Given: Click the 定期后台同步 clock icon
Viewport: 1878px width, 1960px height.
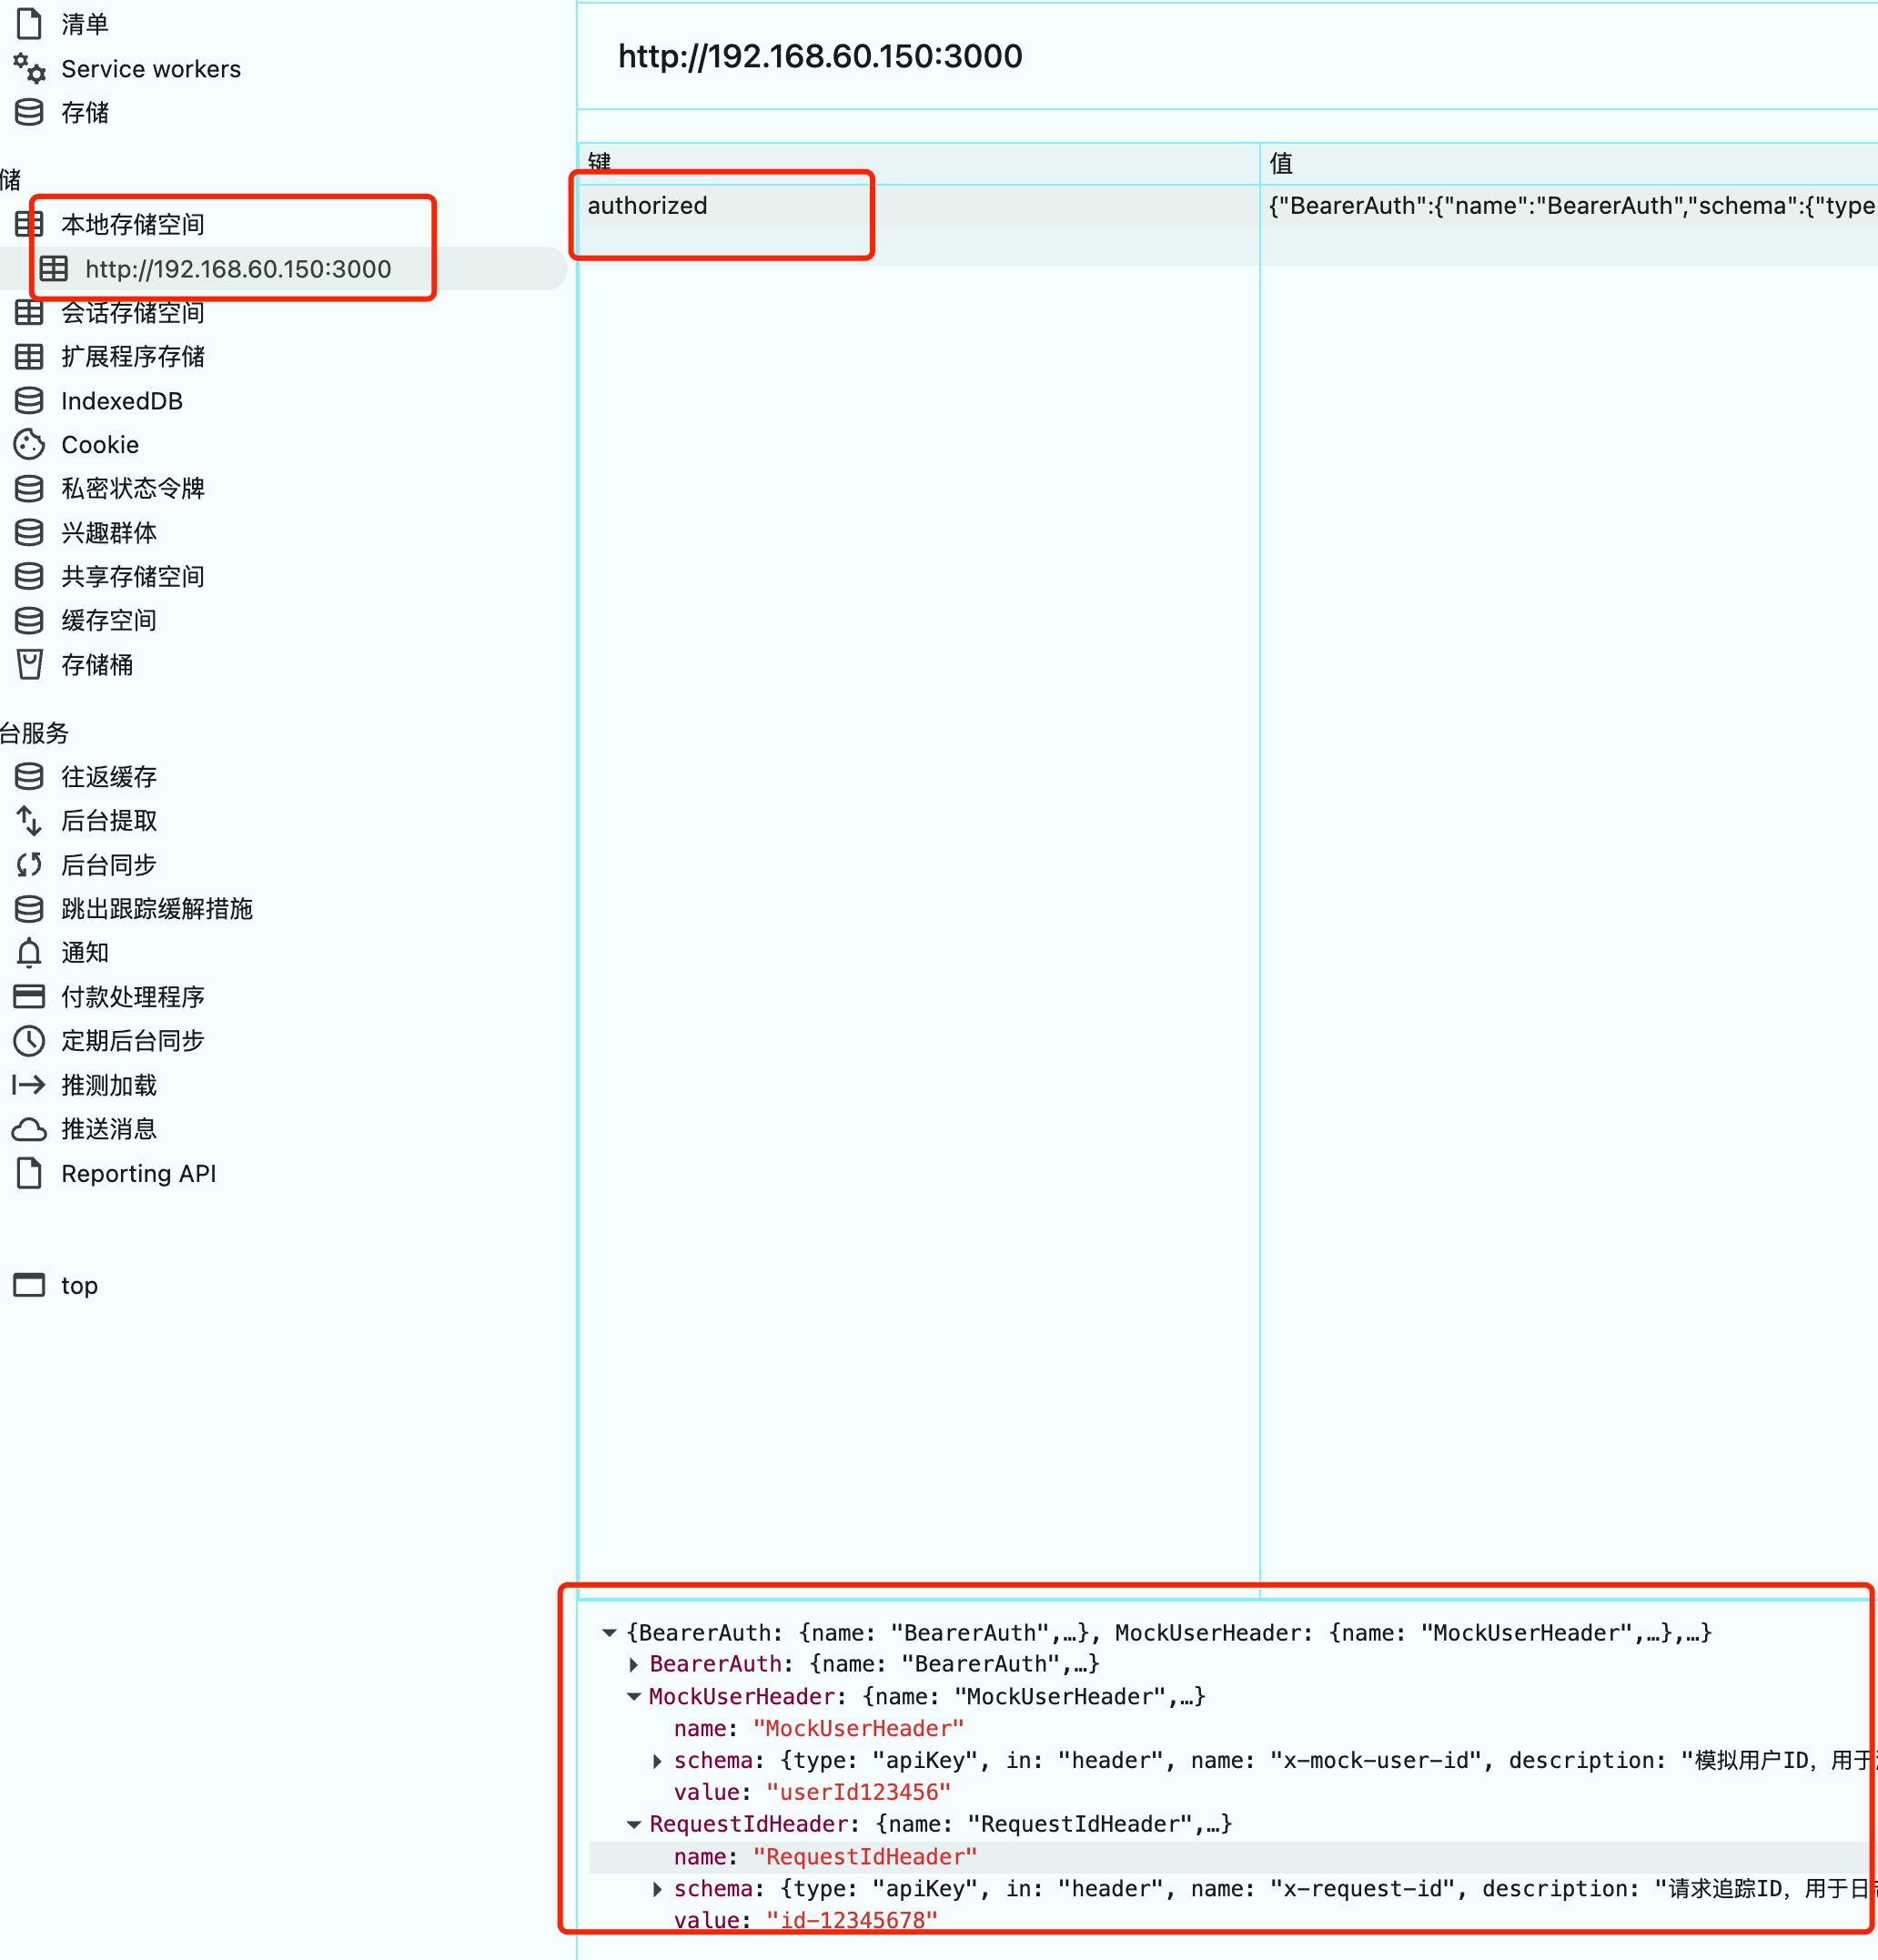Looking at the screenshot, I should tap(29, 1040).
